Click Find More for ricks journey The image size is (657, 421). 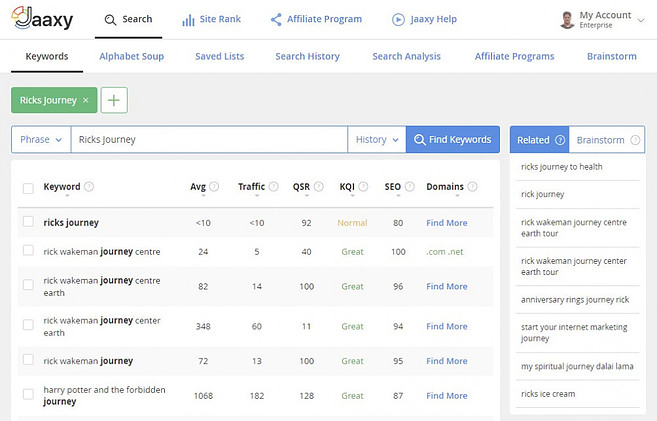[447, 223]
